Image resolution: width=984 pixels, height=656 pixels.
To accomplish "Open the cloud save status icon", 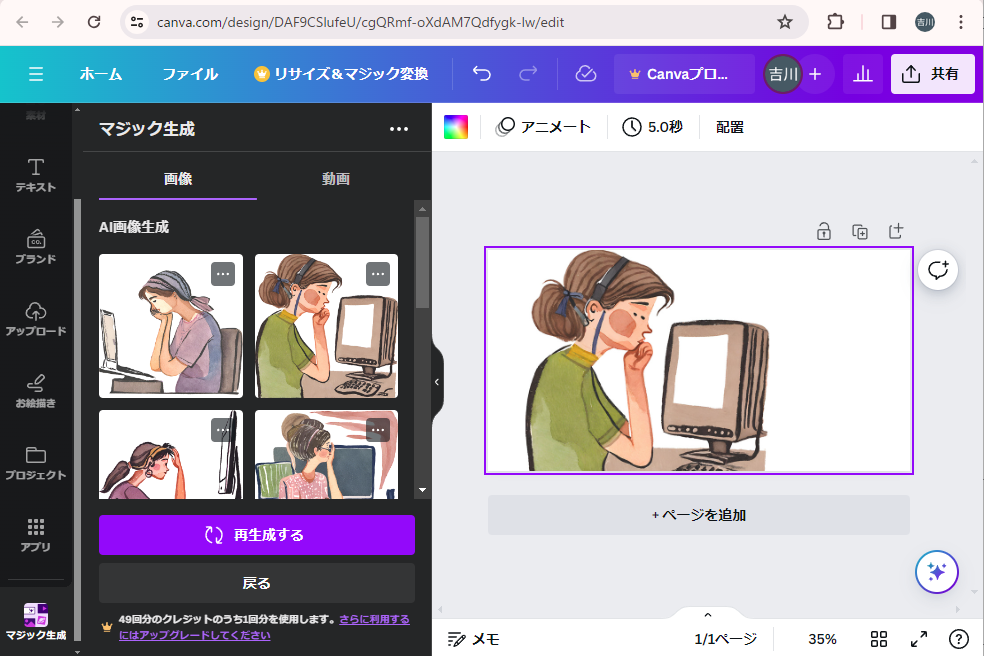I will (x=586, y=74).
